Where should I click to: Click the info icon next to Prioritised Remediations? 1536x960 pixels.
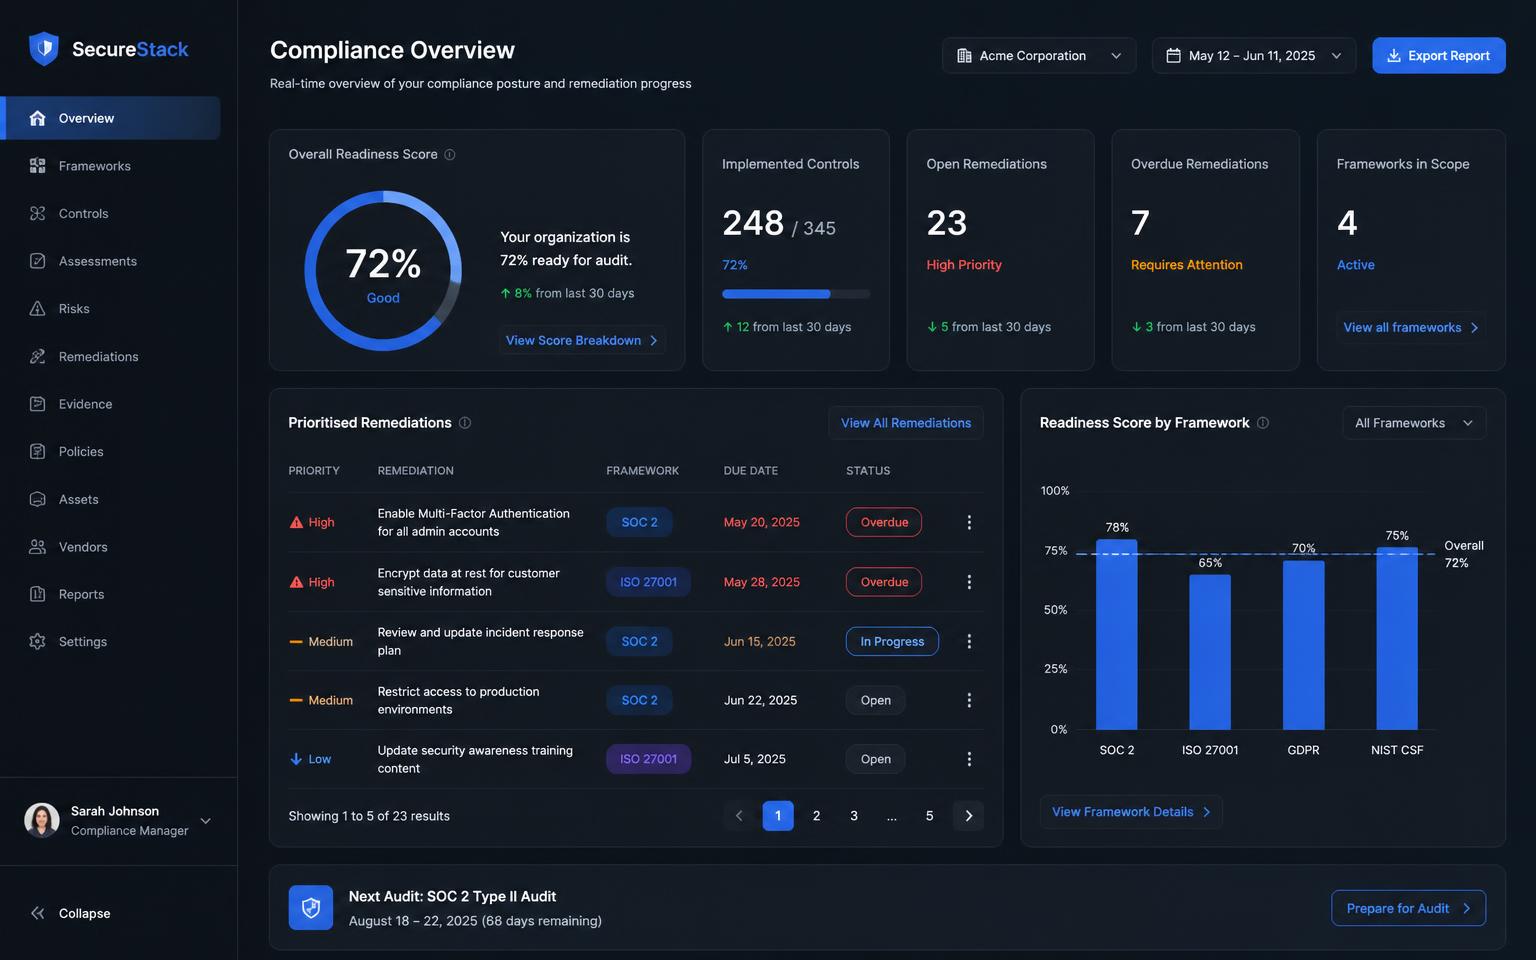point(465,423)
